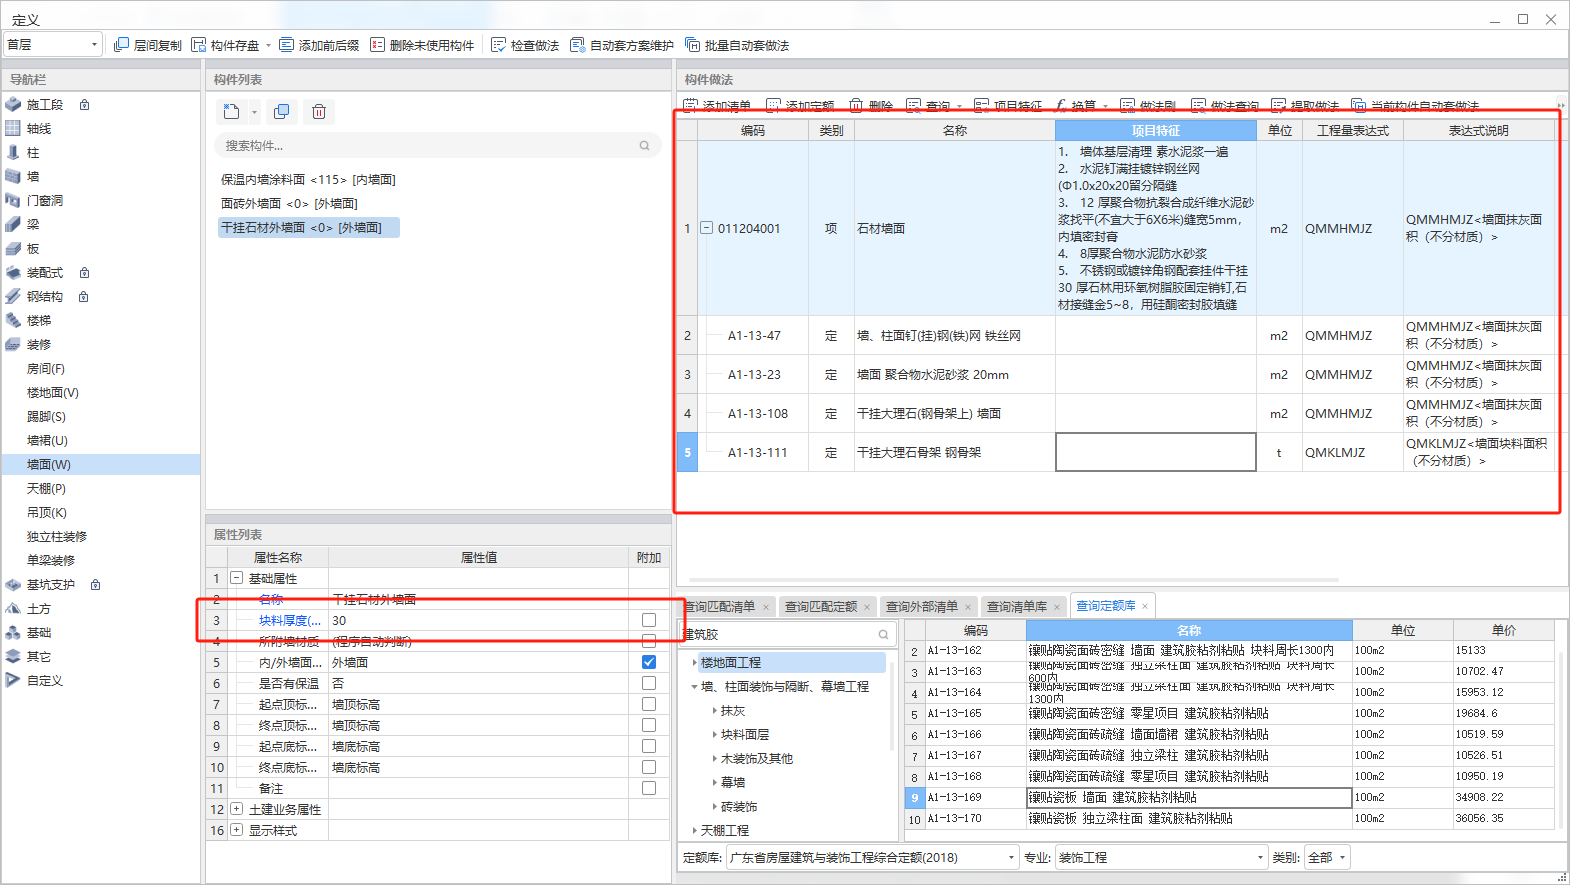Toggle 附加 checkbox for 所附墙材质 row
The height and width of the screenshot is (885, 1570).
[x=649, y=641]
